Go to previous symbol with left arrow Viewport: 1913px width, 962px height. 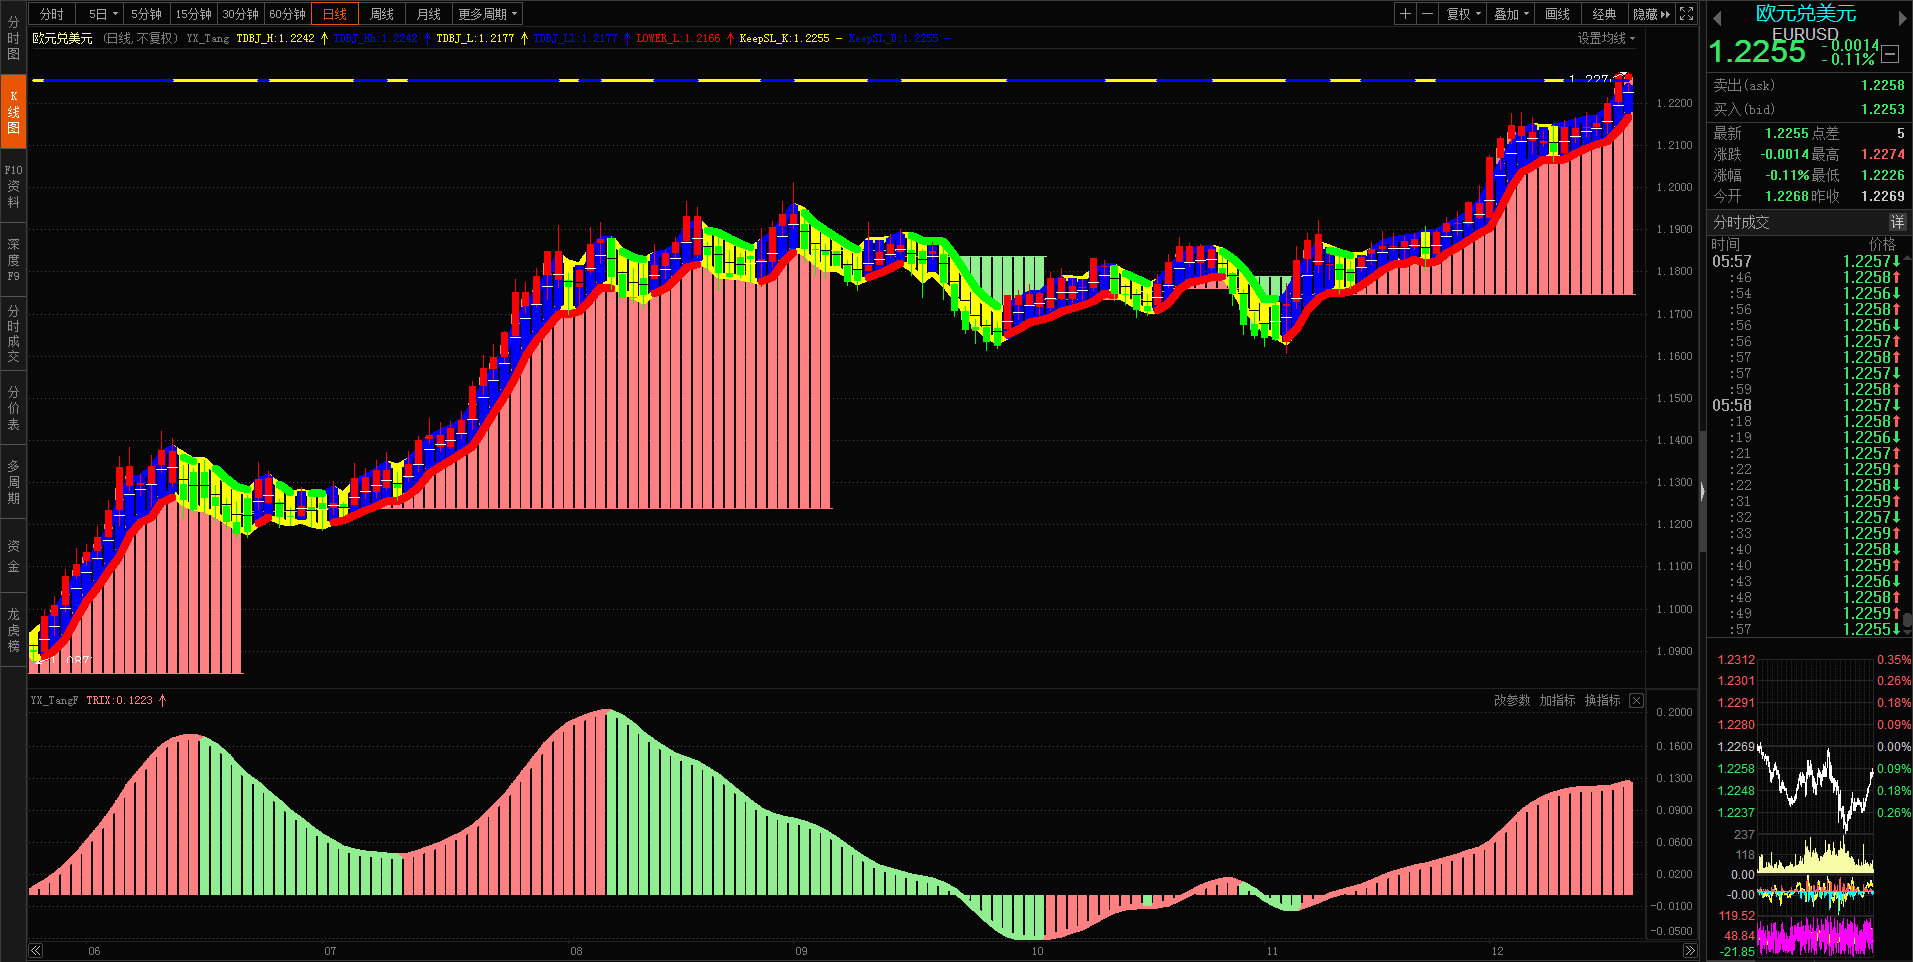point(1717,18)
